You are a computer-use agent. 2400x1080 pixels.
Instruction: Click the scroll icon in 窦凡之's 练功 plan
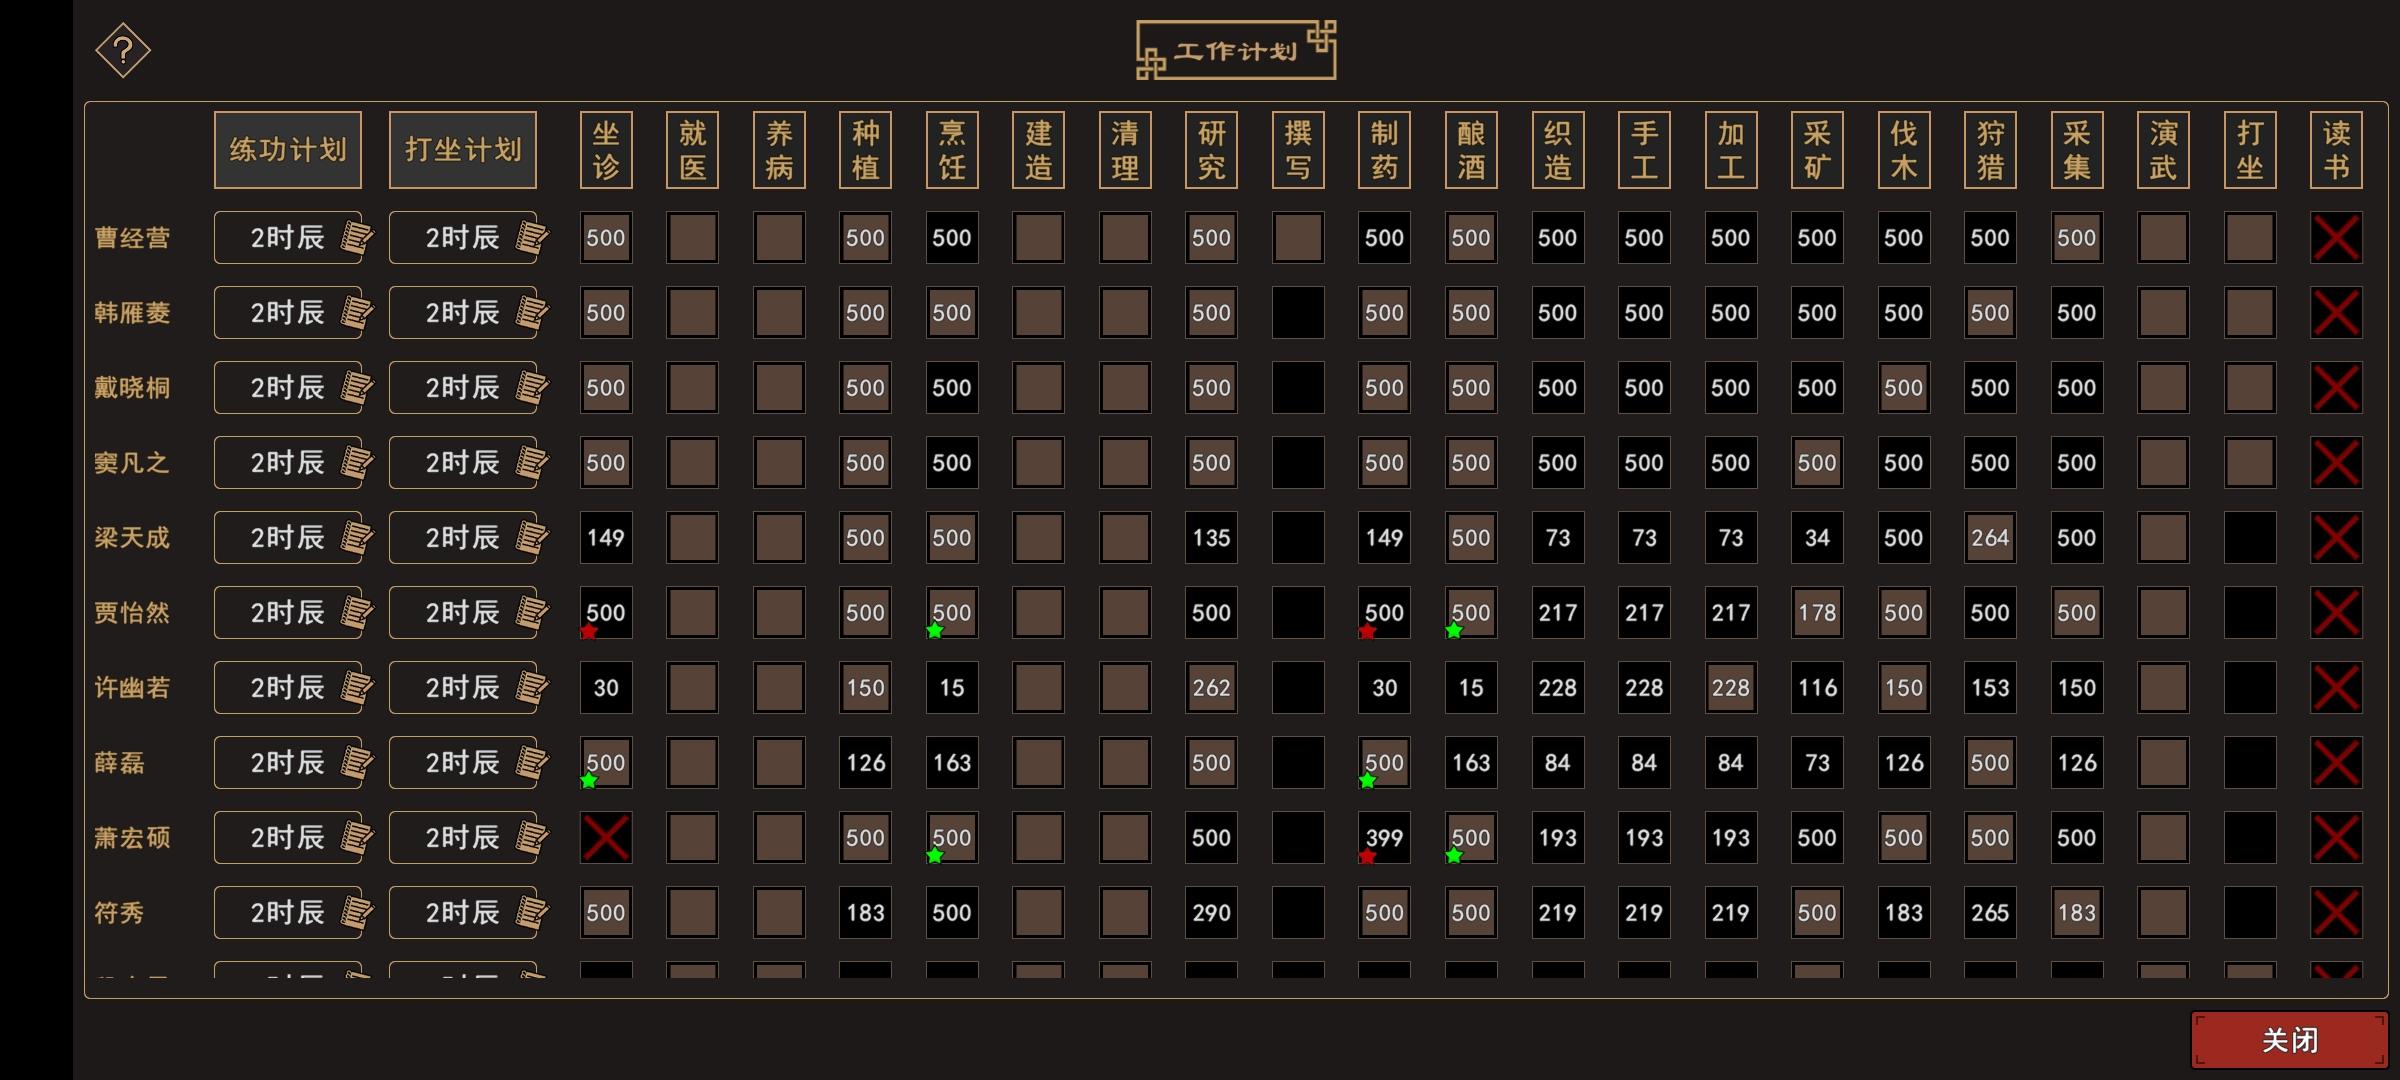coord(357,463)
